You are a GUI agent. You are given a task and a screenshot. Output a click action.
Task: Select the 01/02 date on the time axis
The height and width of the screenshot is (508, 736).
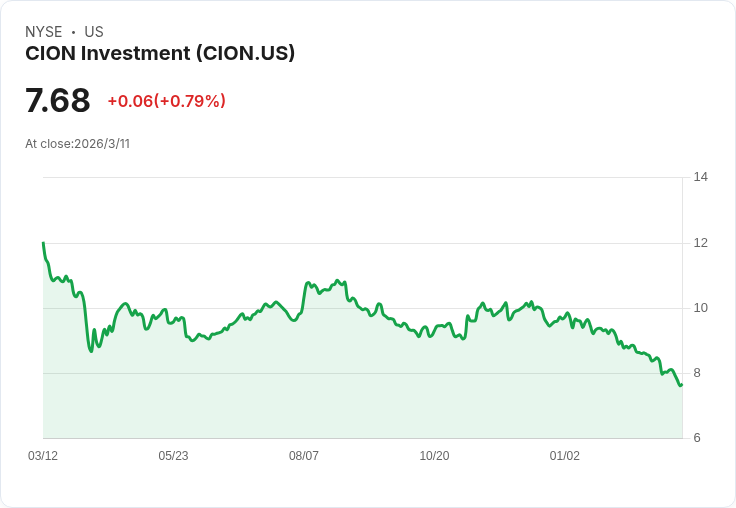click(x=565, y=456)
